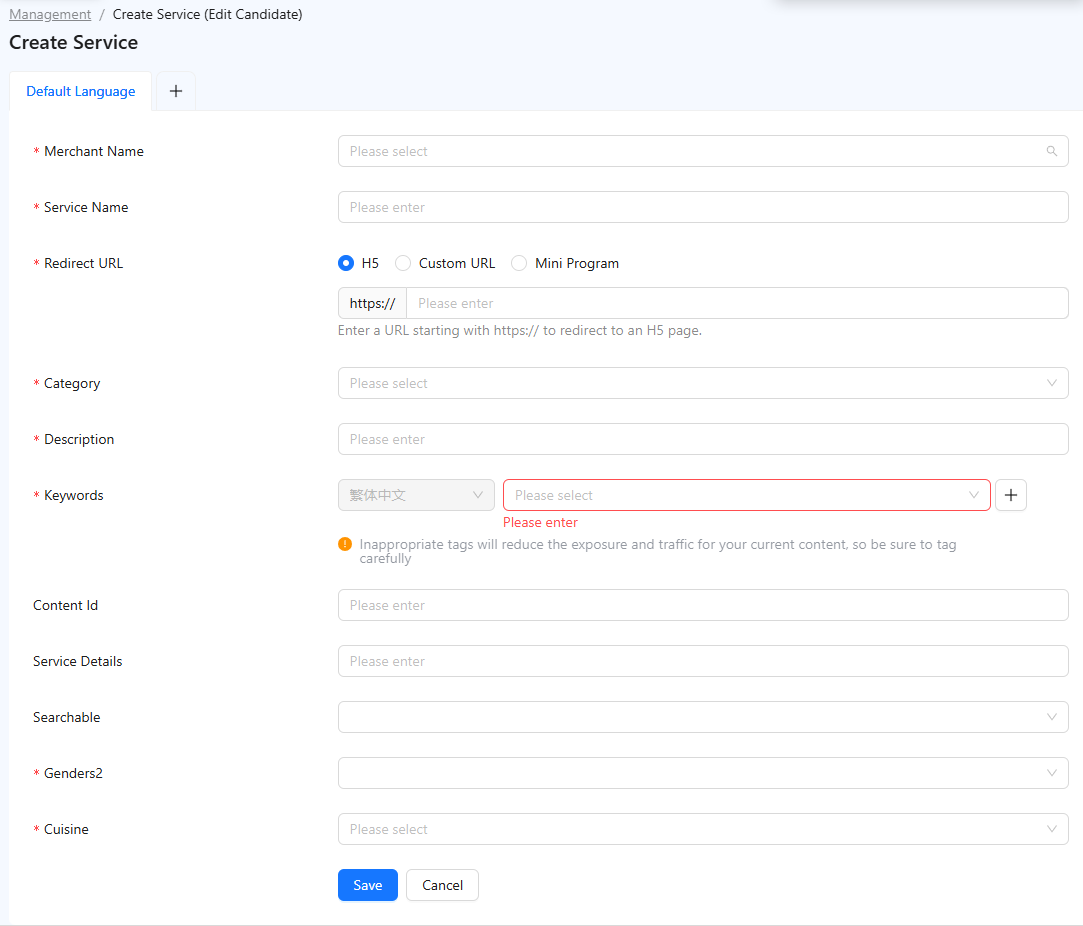Focus the Content Id input field

pos(703,606)
